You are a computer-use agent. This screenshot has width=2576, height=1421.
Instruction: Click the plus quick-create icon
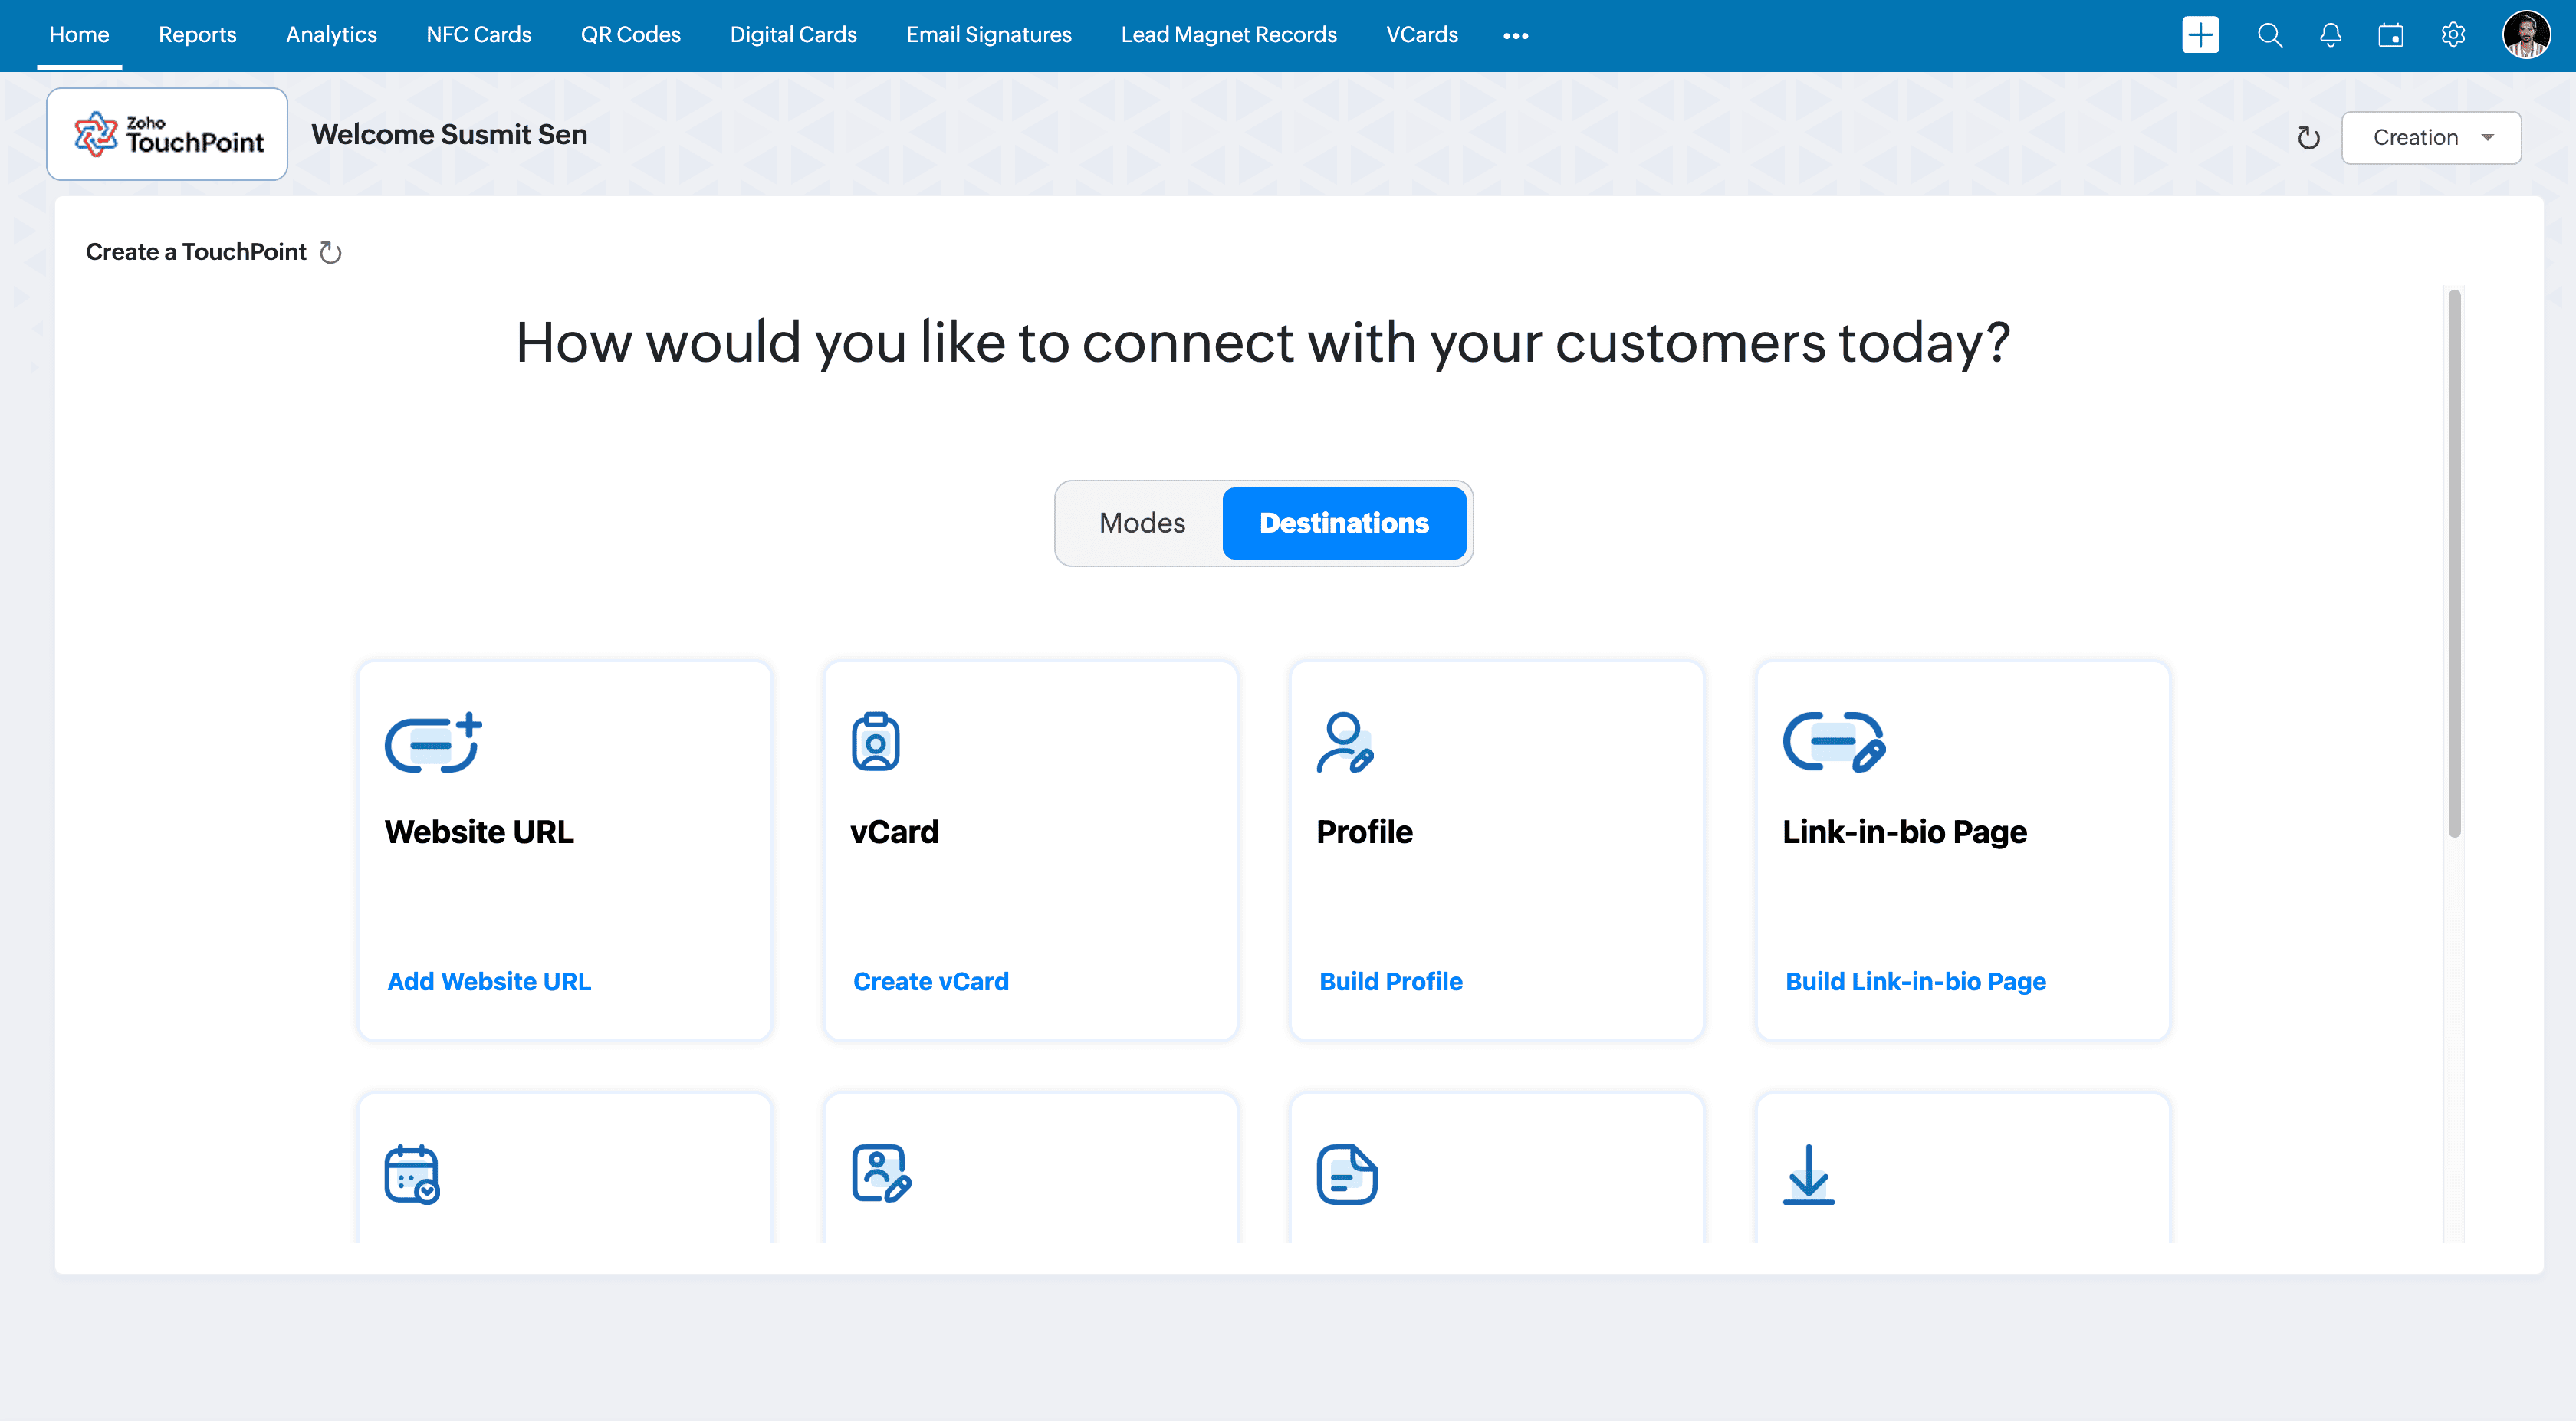[x=2200, y=35]
